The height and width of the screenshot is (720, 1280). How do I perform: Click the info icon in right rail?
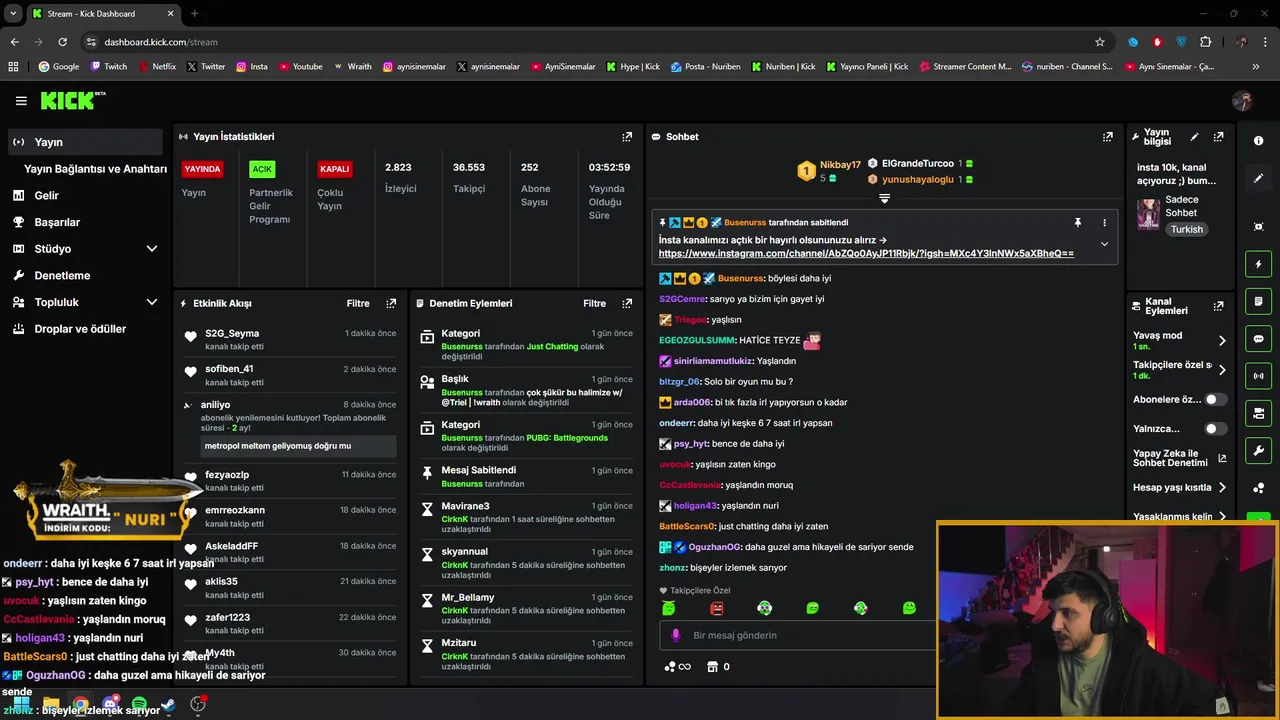point(1258,141)
